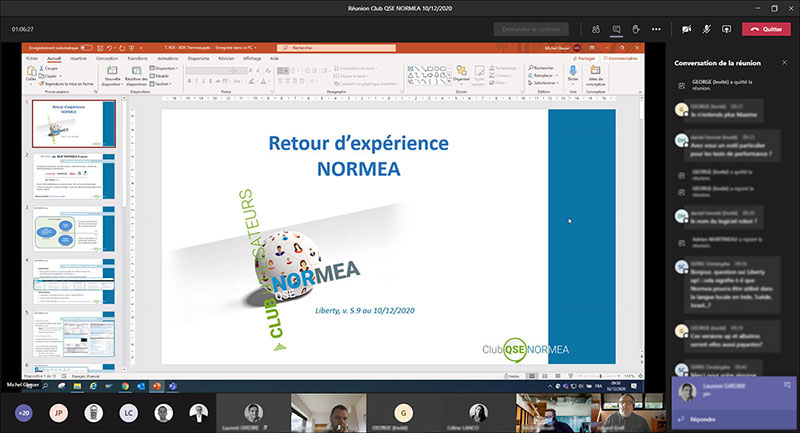Screen dimensions: 800x433
Task: Open the Sélectionner dropdown
Action: click(544, 83)
